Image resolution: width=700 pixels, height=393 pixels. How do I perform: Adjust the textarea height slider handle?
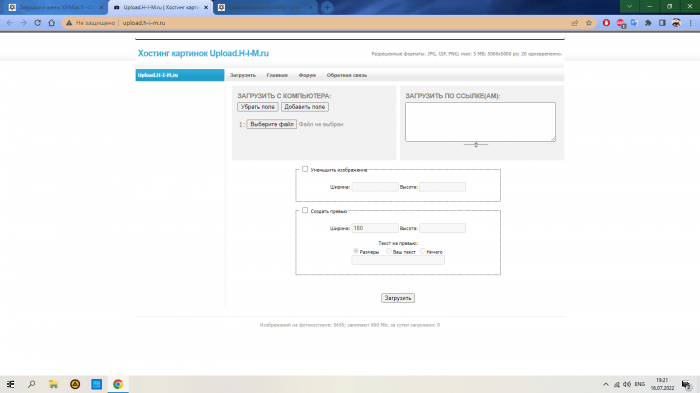coord(476,145)
